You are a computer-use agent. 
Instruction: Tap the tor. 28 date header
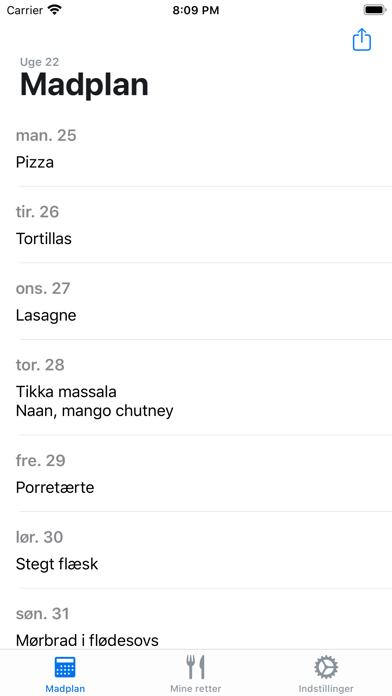click(x=40, y=365)
